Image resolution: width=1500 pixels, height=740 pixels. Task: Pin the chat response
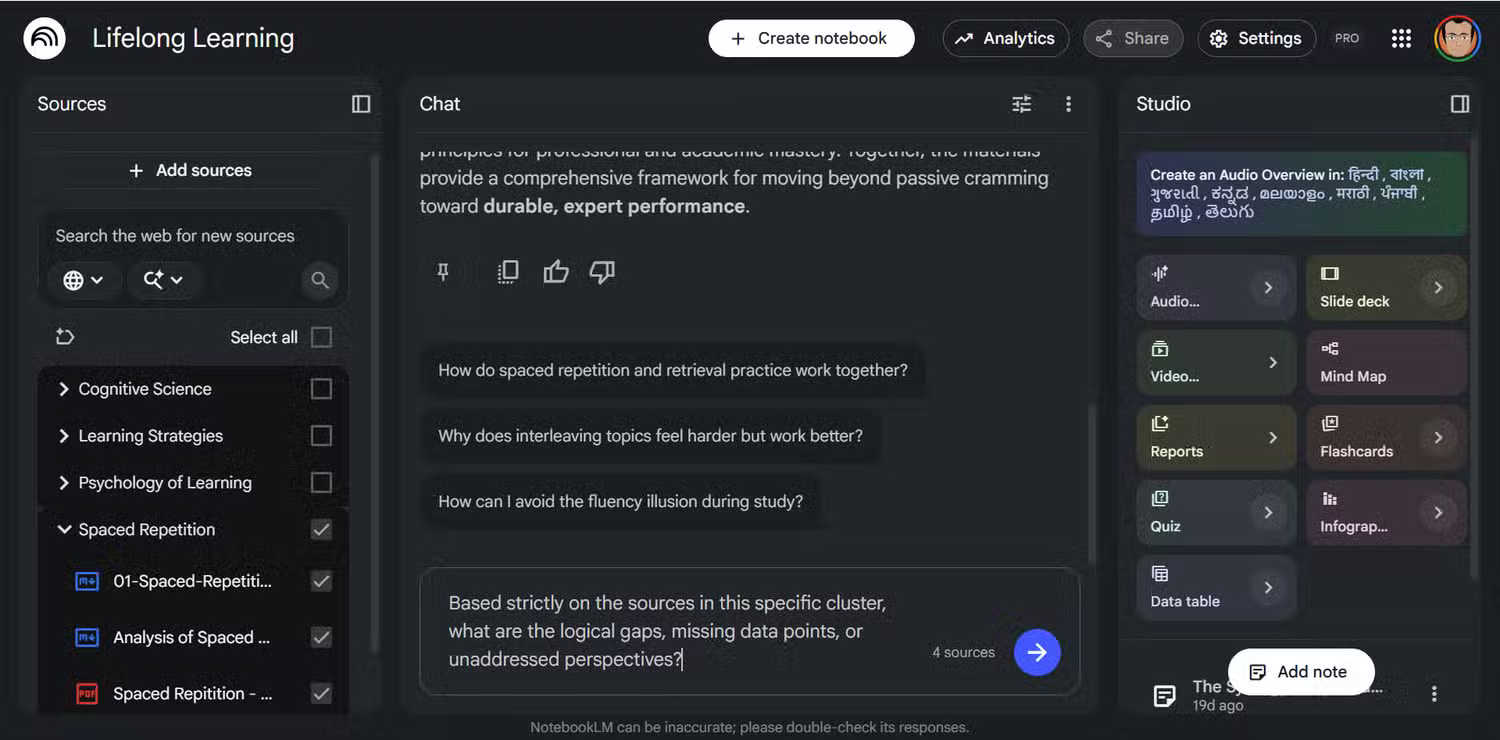point(443,272)
